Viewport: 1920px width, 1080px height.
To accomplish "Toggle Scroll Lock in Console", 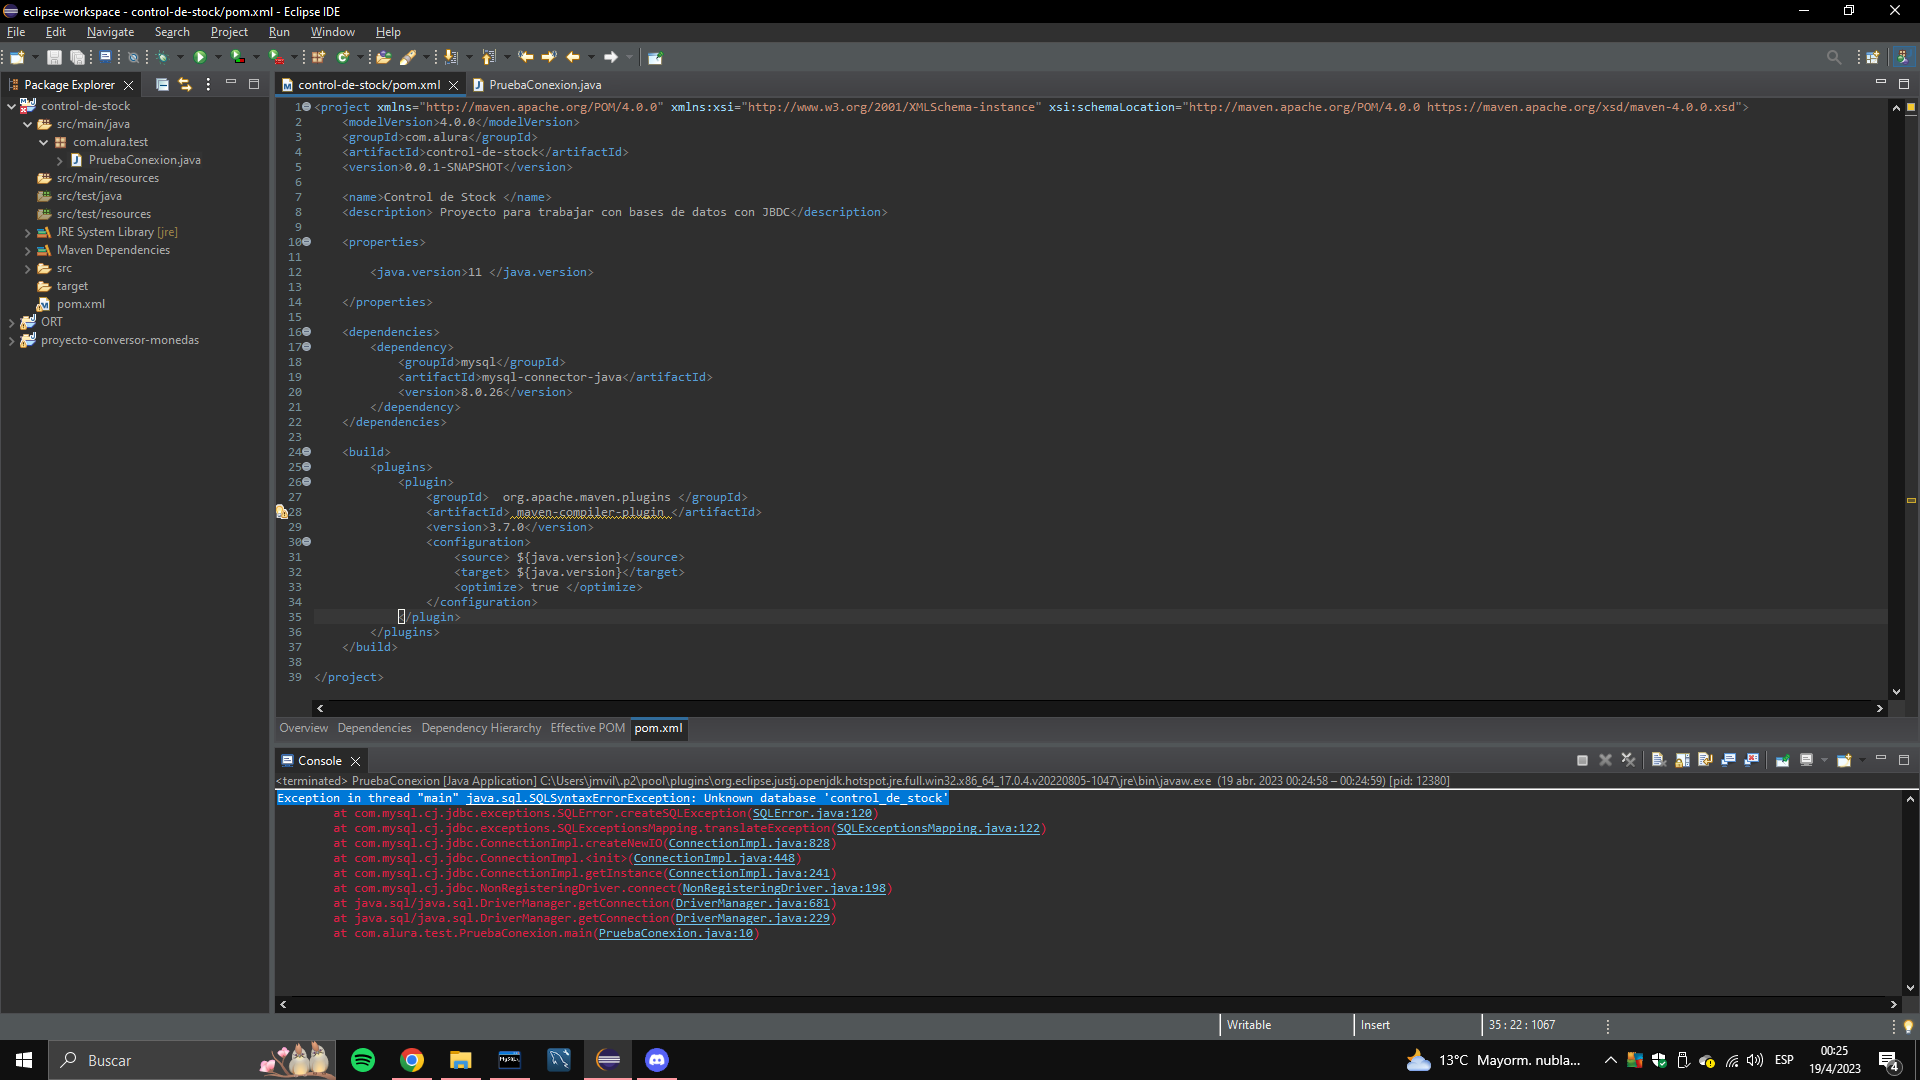I will pyautogui.click(x=1682, y=760).
